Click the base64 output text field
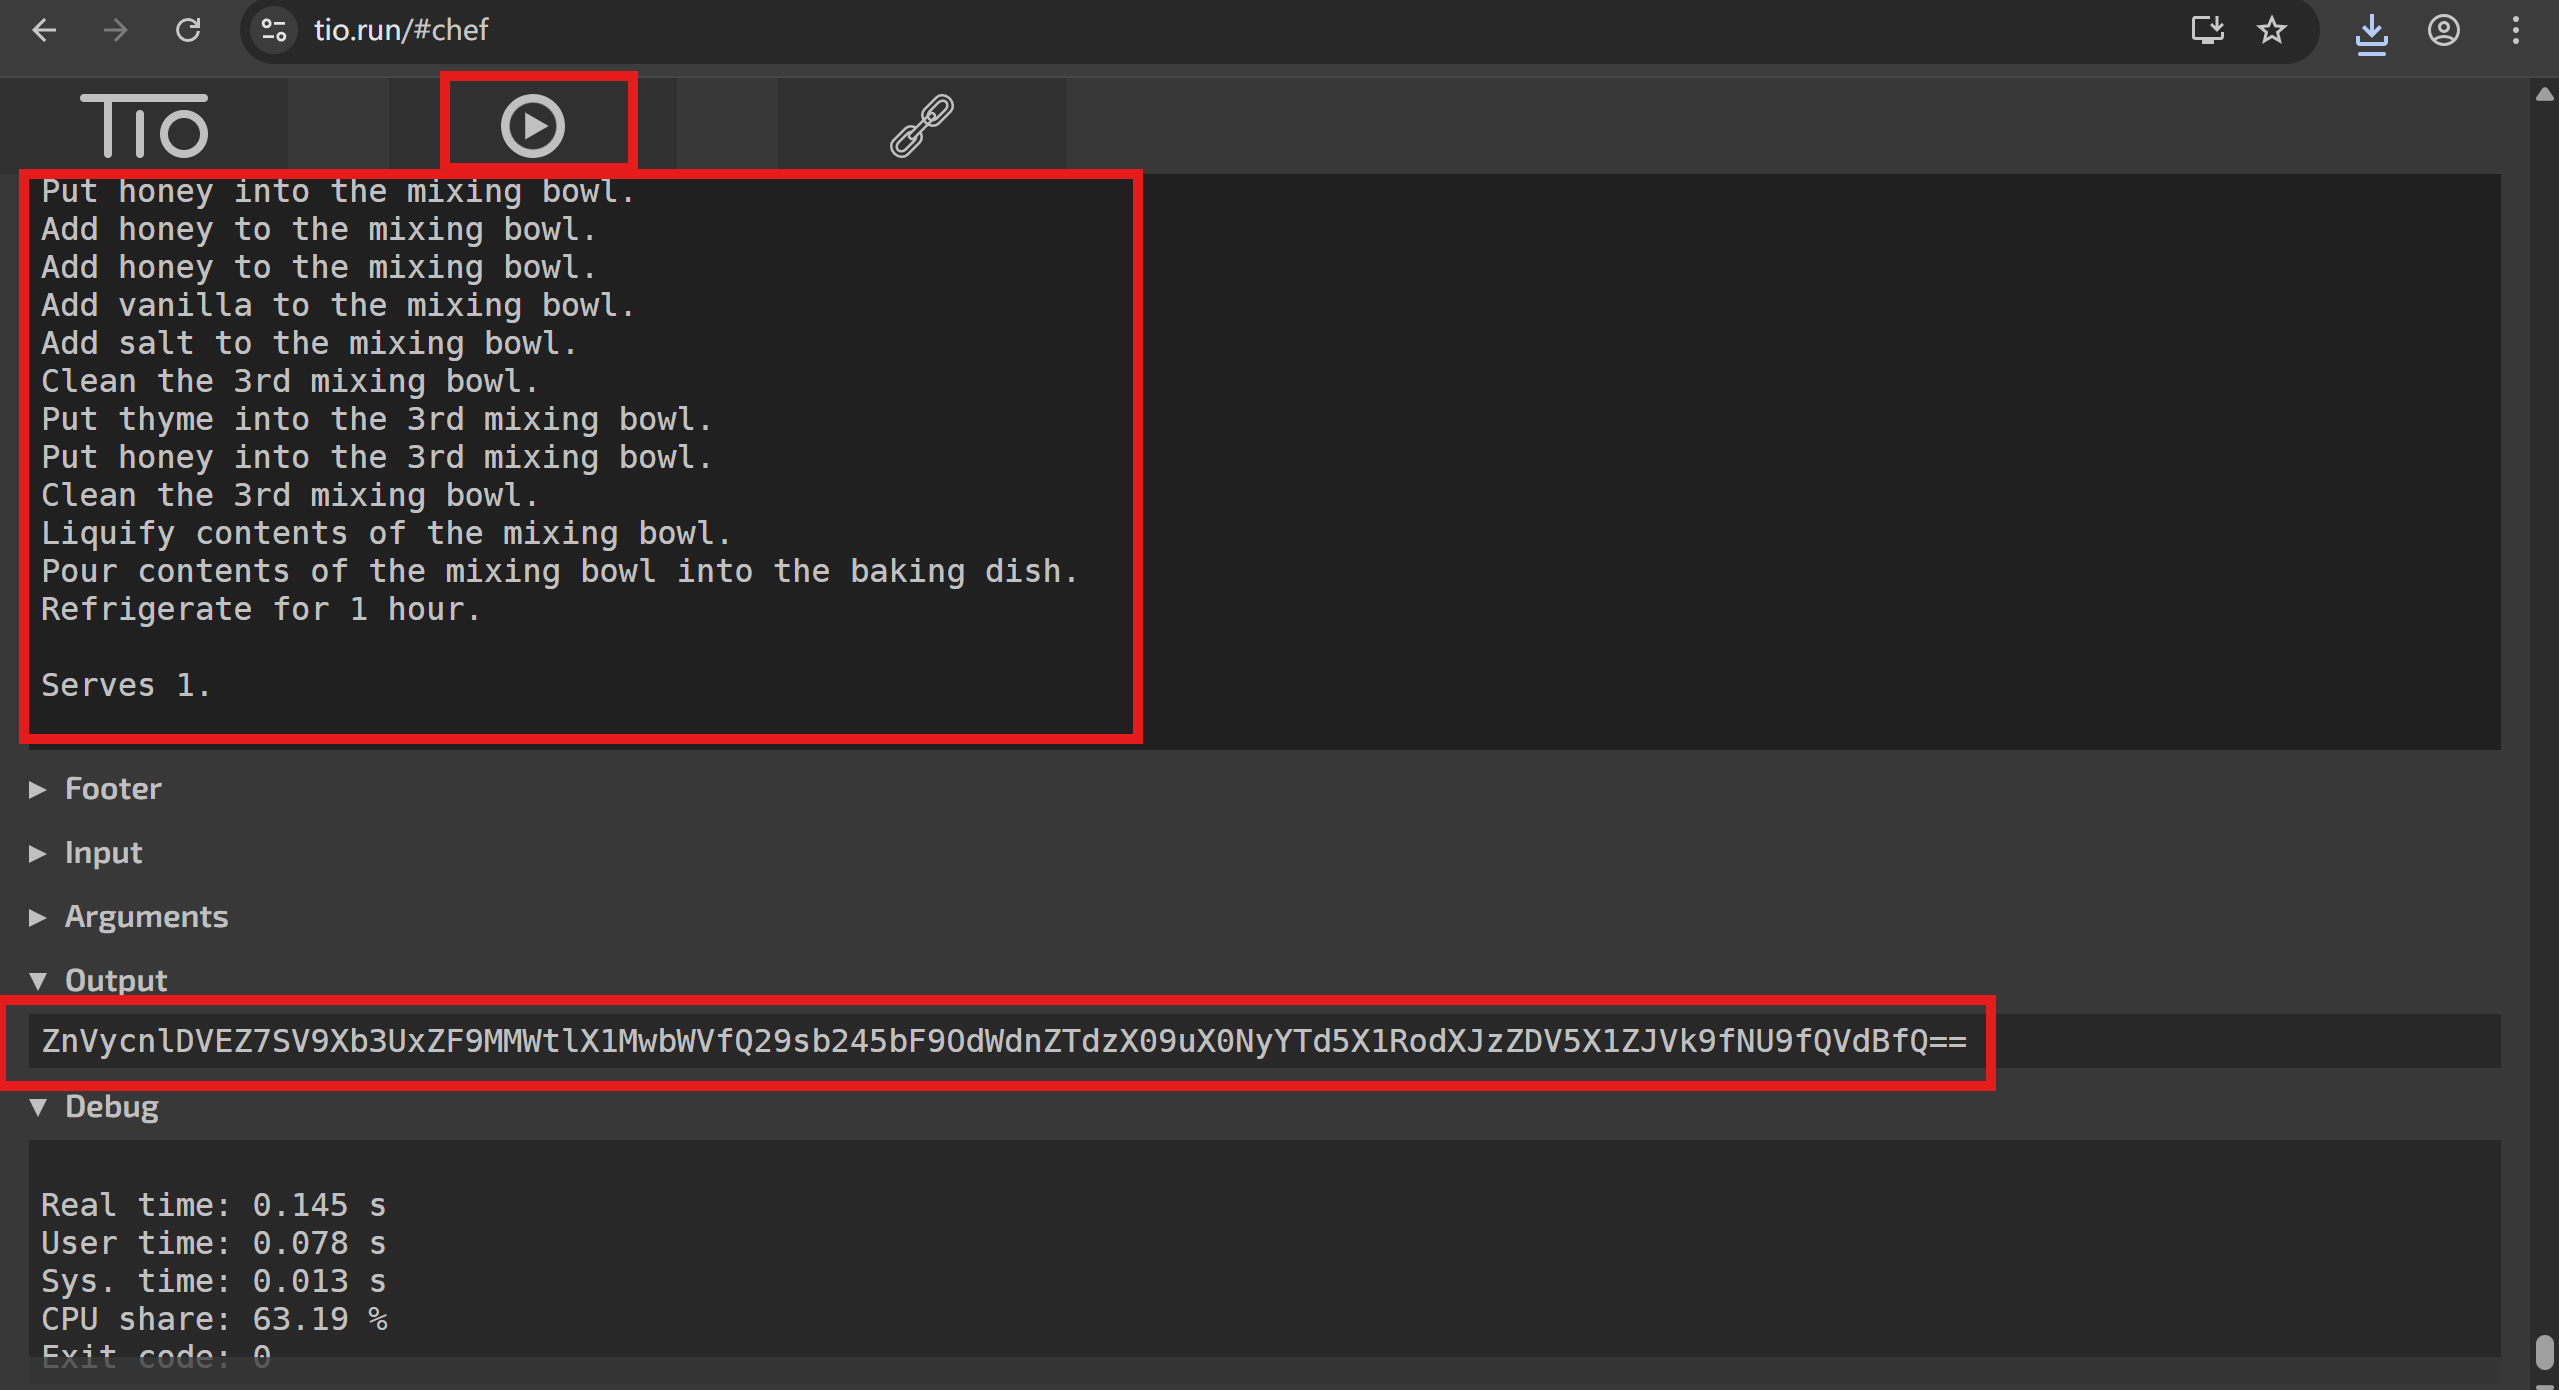2559x1390 pixels. (1264, 1041)
